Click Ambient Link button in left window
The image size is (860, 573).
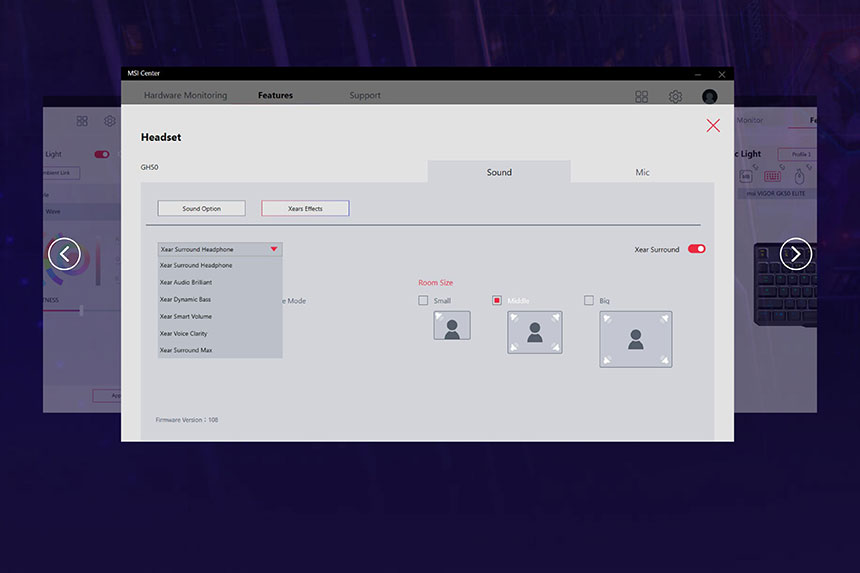(60, 173)
